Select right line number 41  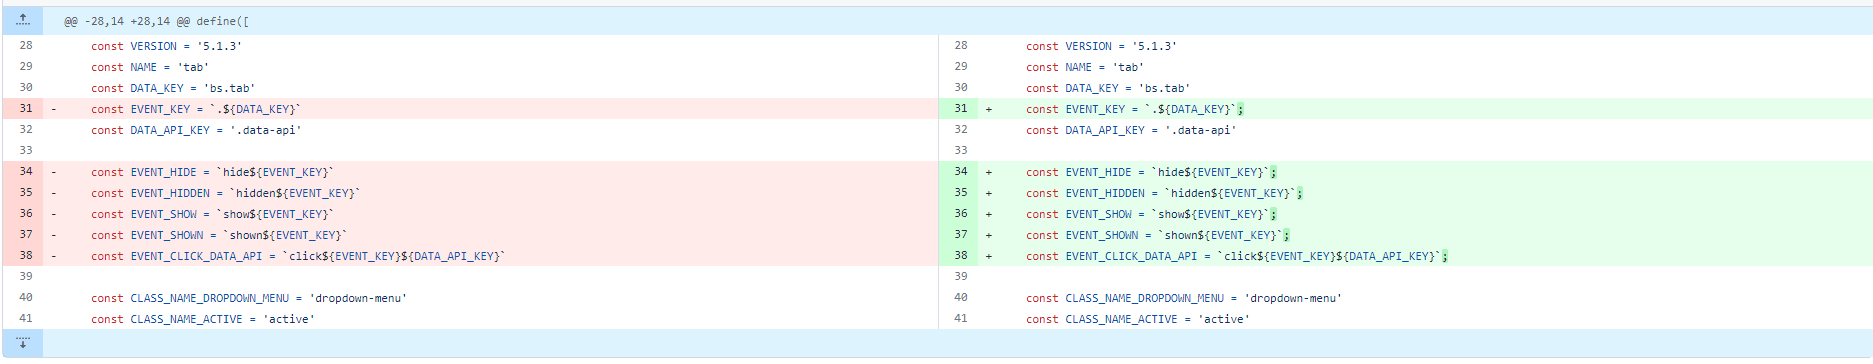coord(961,318)
